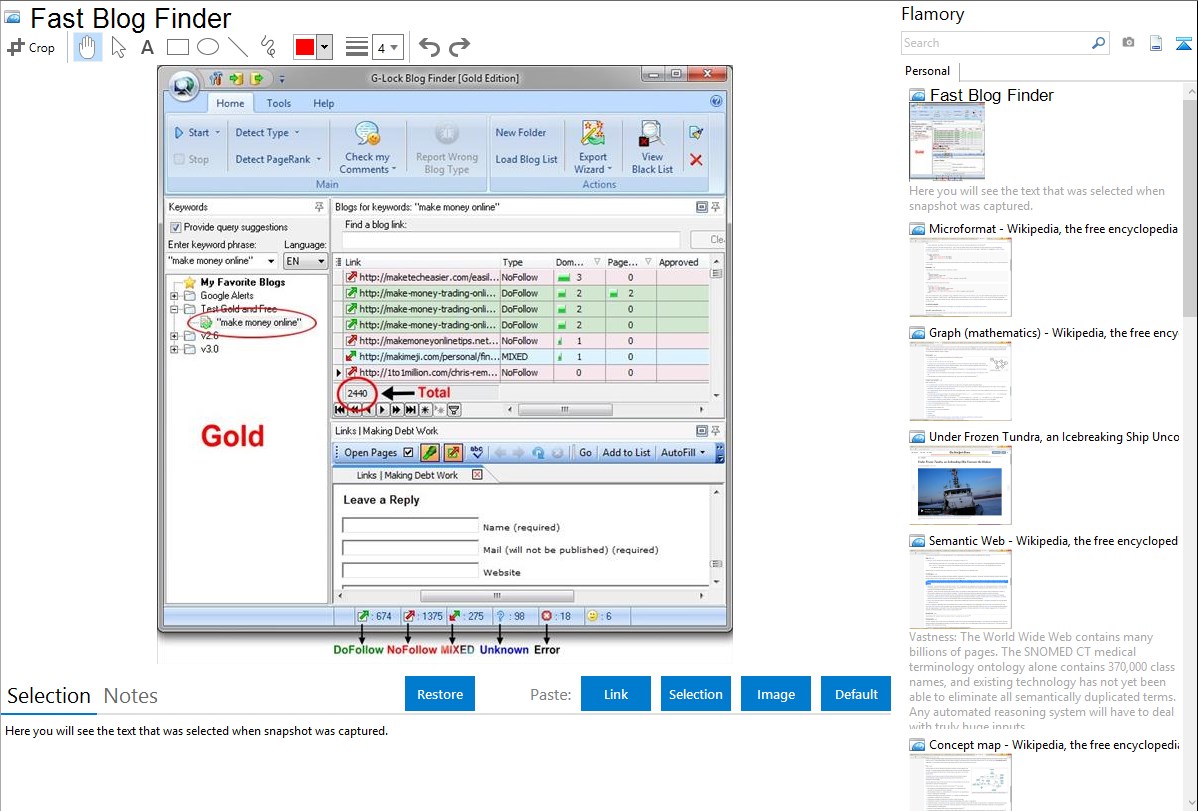
Task: Select the straight line tool
Action: 238,47
